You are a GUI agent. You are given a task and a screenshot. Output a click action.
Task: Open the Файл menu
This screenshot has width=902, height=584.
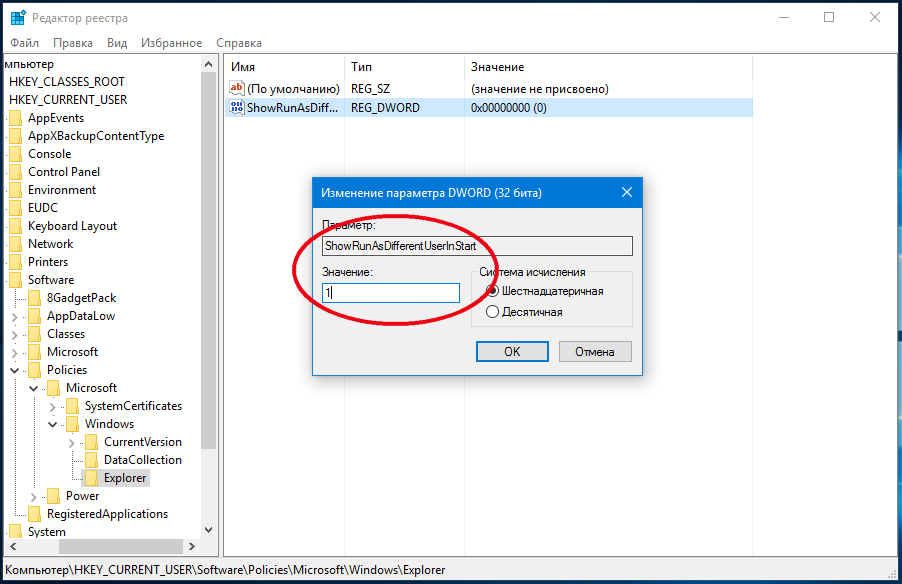point(25,43)
